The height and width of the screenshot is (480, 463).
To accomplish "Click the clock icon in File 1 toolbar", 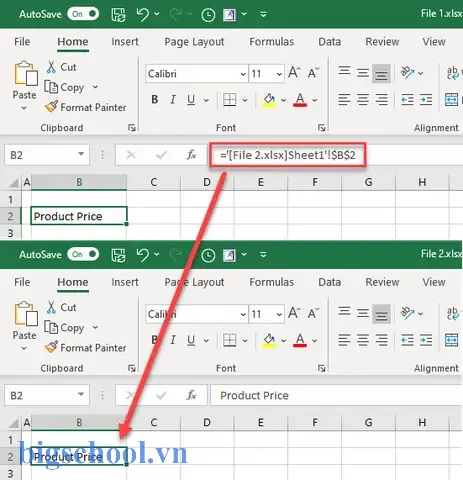I will (208, 15).
